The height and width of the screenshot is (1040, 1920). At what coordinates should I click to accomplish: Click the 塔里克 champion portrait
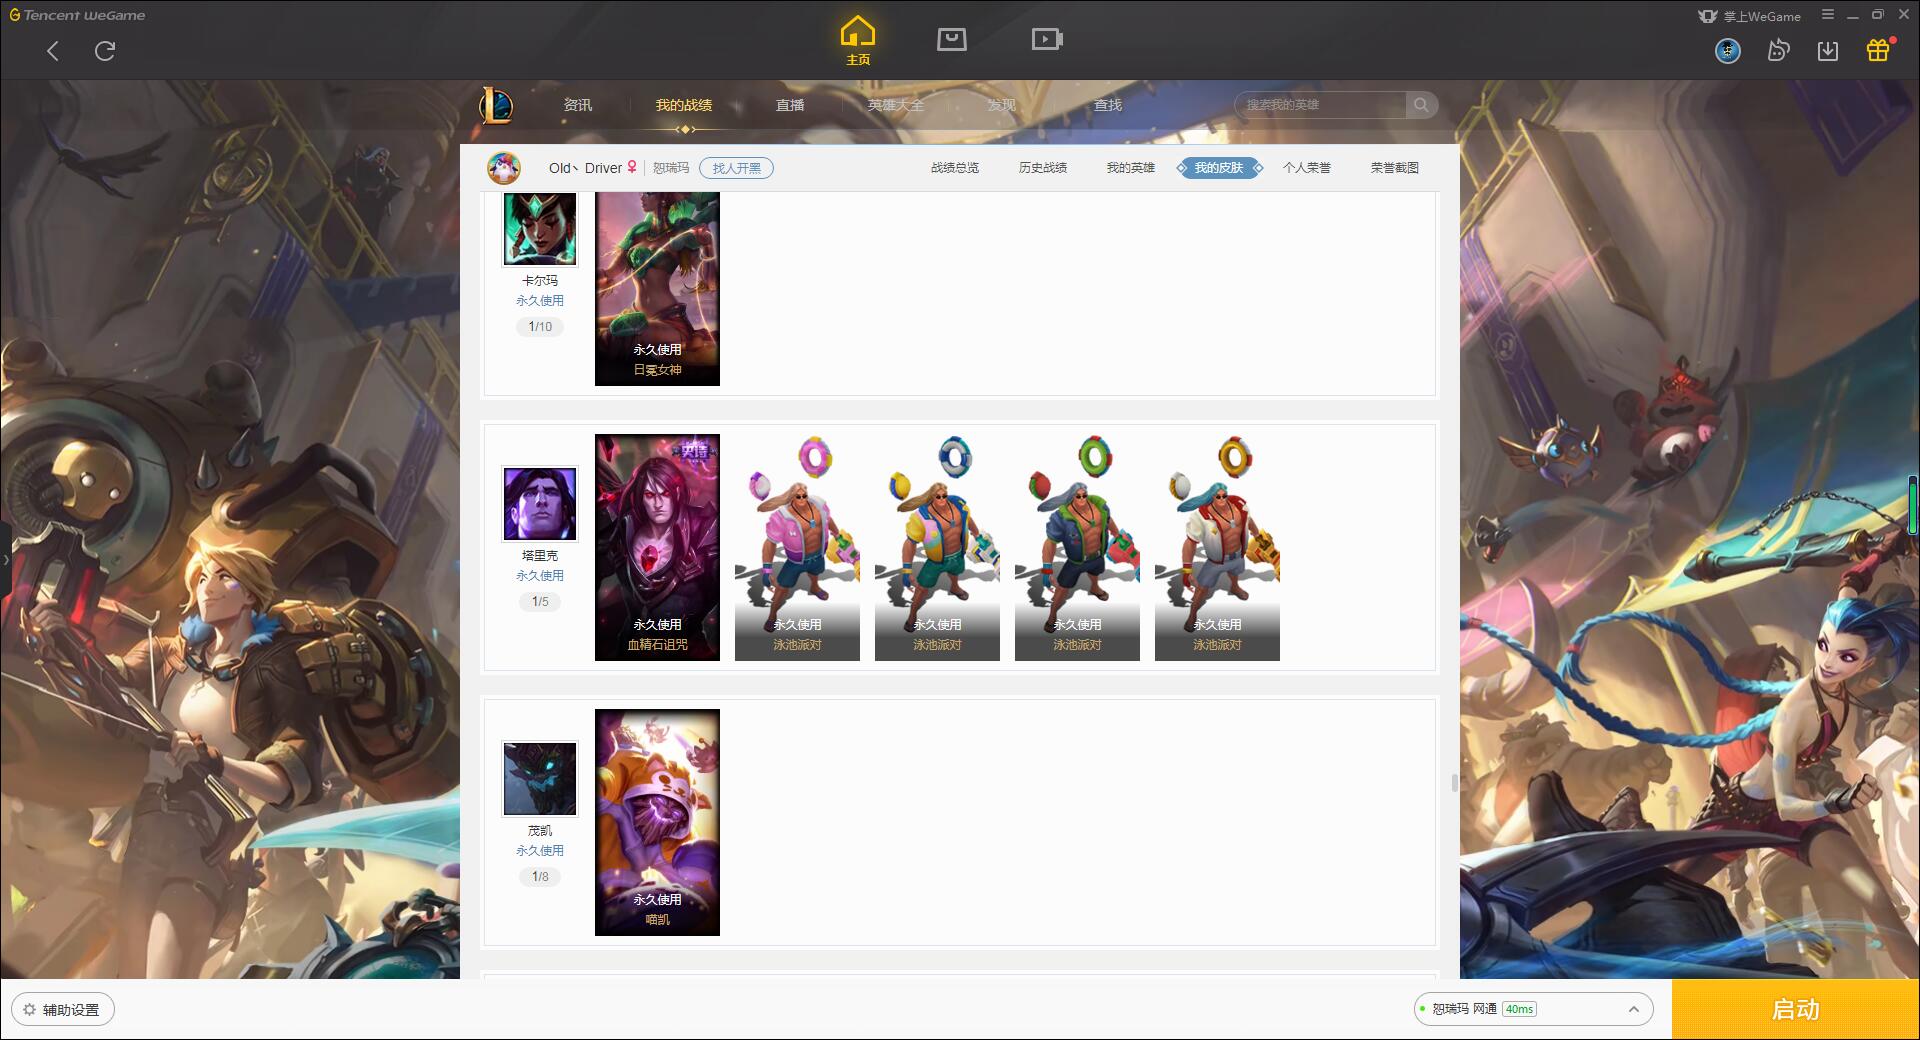pyautogui.click(x=540, y=504)
